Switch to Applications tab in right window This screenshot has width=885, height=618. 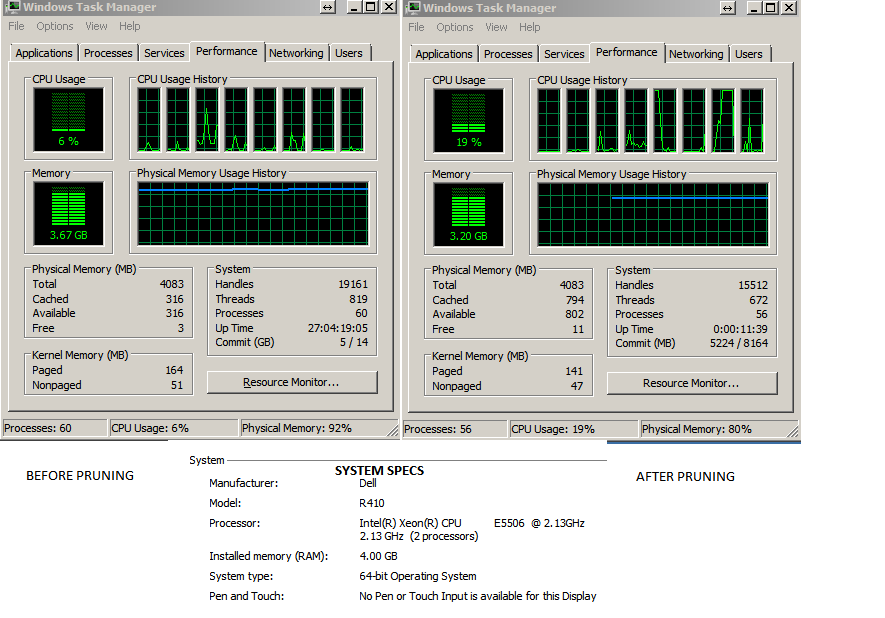[x=444, y=54]
